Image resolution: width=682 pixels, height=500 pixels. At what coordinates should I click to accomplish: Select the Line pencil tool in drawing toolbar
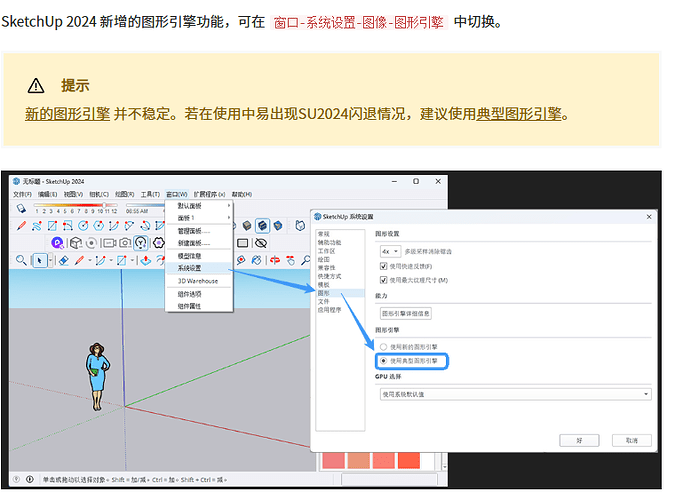tap(21, 226)
